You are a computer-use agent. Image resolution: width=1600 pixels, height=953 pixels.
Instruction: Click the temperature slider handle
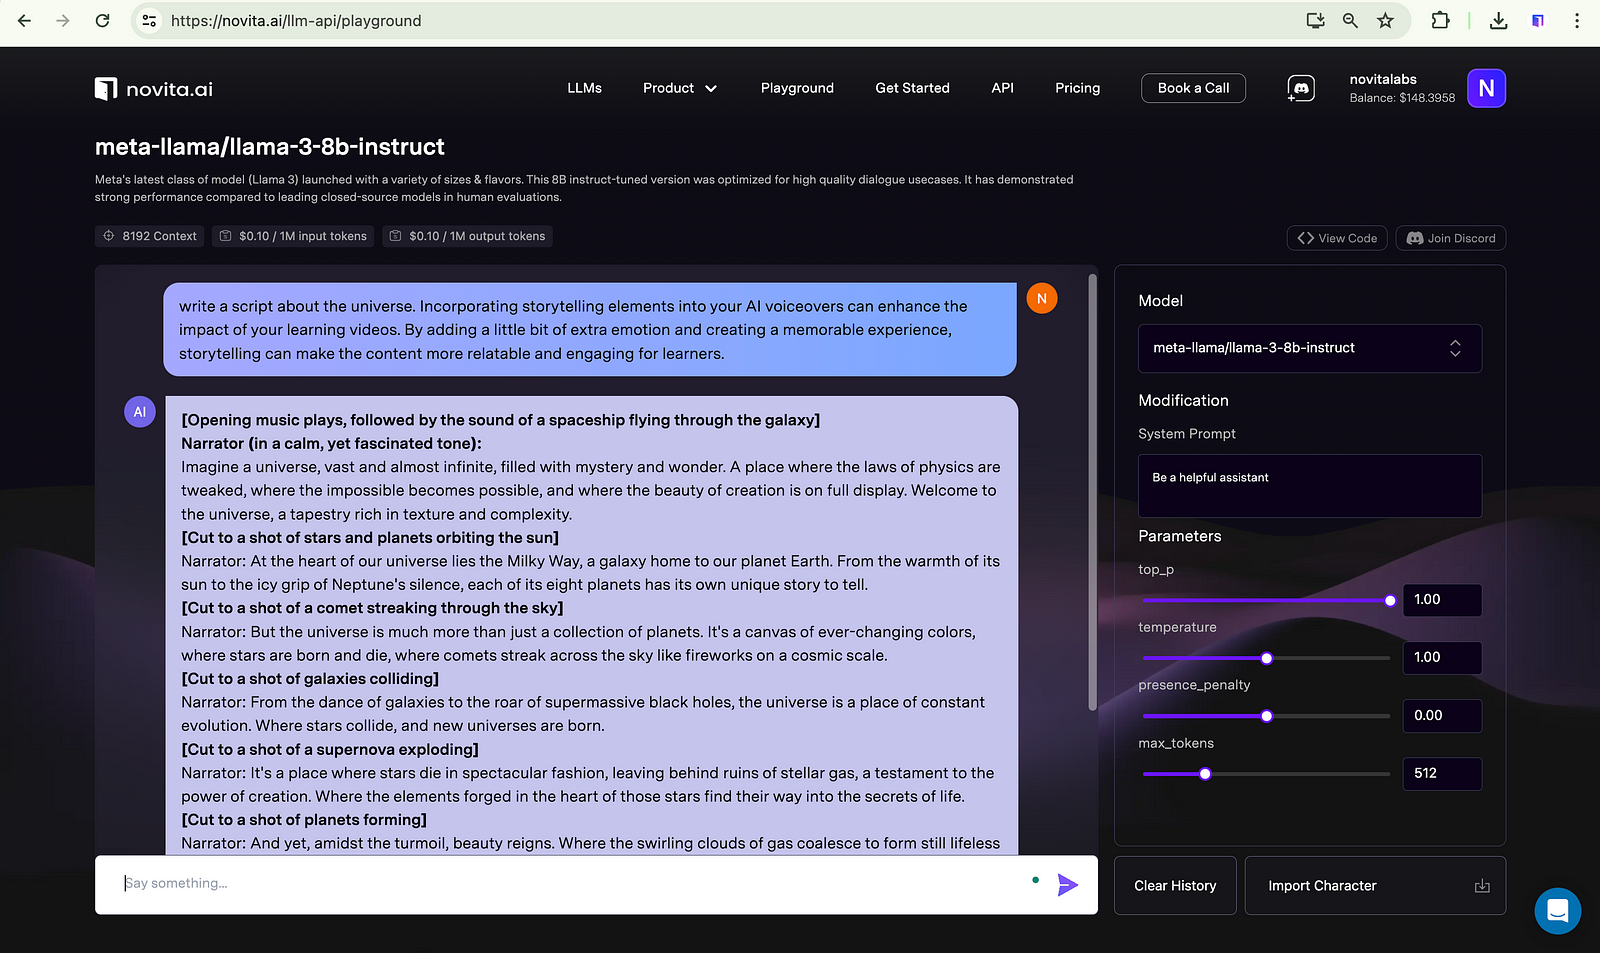tap(1267, 658)
